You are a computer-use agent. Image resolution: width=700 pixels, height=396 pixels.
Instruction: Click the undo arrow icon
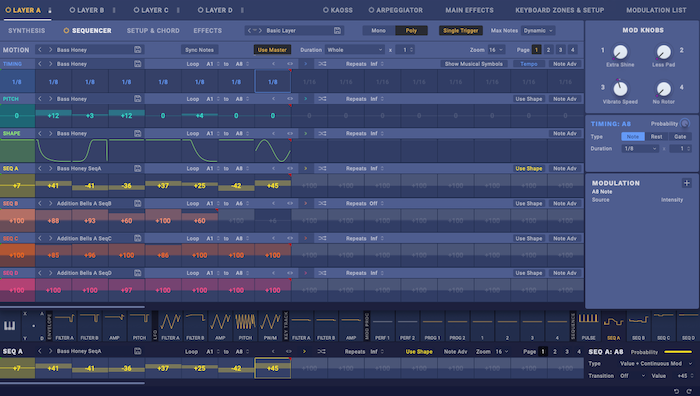point(676,391)
